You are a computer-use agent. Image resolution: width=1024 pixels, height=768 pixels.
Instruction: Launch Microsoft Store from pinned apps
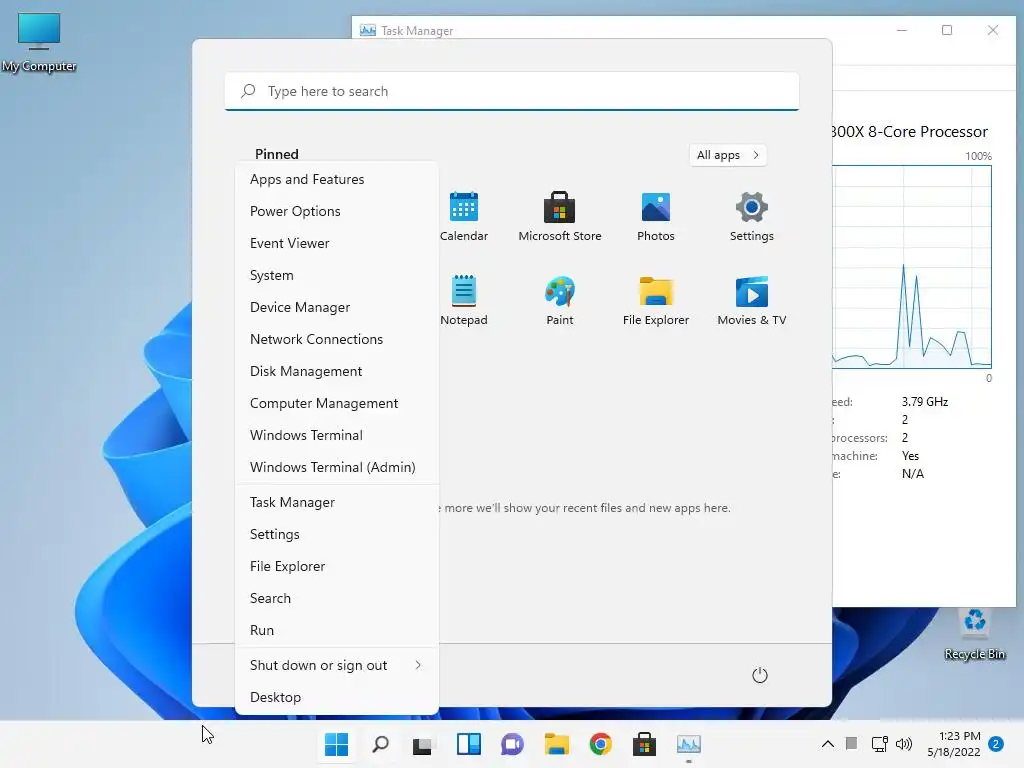[560, 216]
